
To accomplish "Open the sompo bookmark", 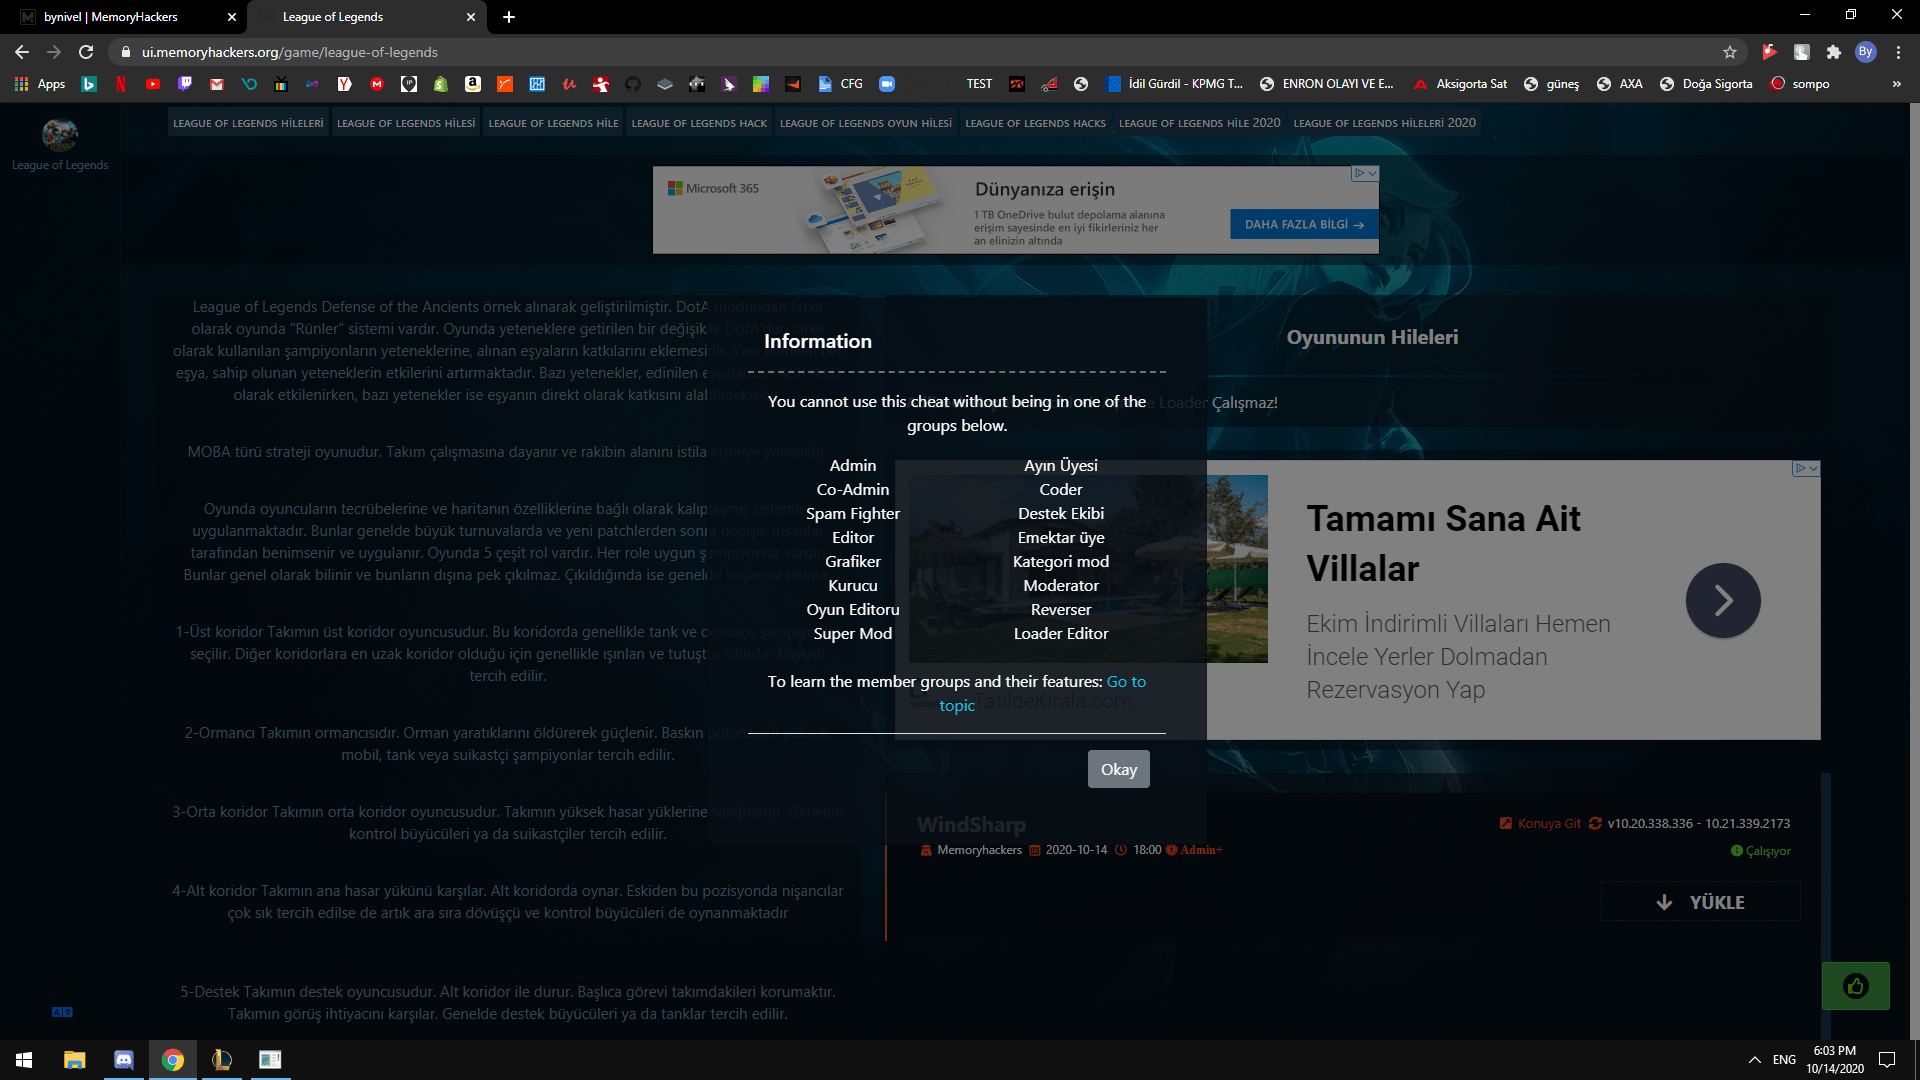I will tap(1800, 84).
